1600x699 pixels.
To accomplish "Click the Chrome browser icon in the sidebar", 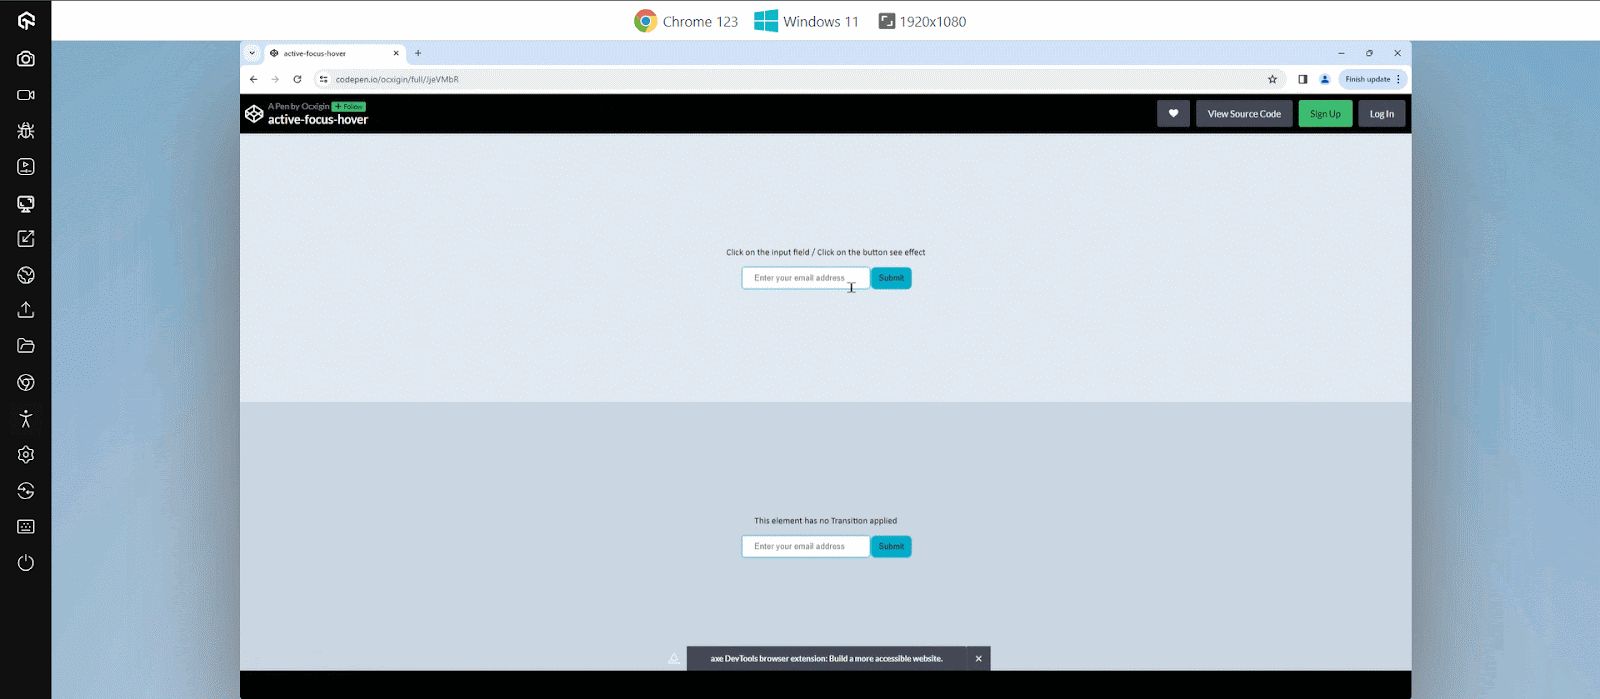I will pyautogui.click(x=26, y=383).
